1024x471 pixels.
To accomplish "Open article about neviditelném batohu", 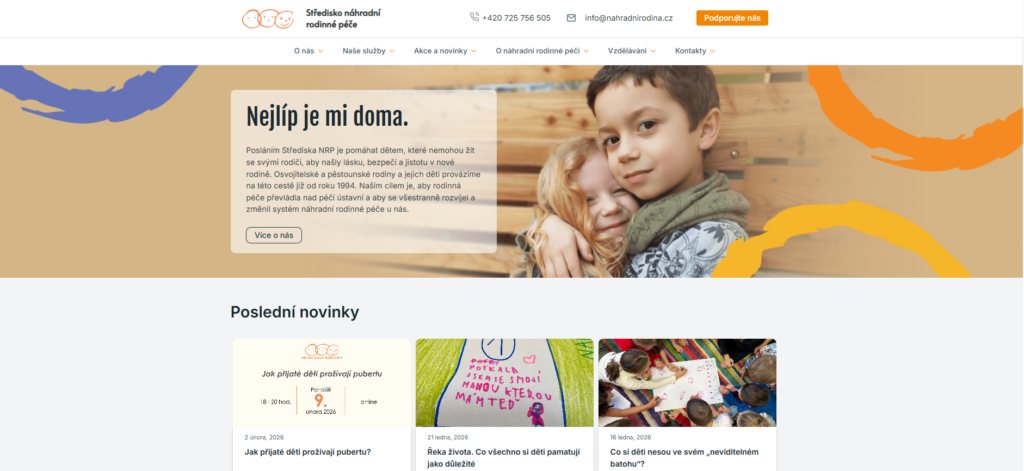I will 684,458.
